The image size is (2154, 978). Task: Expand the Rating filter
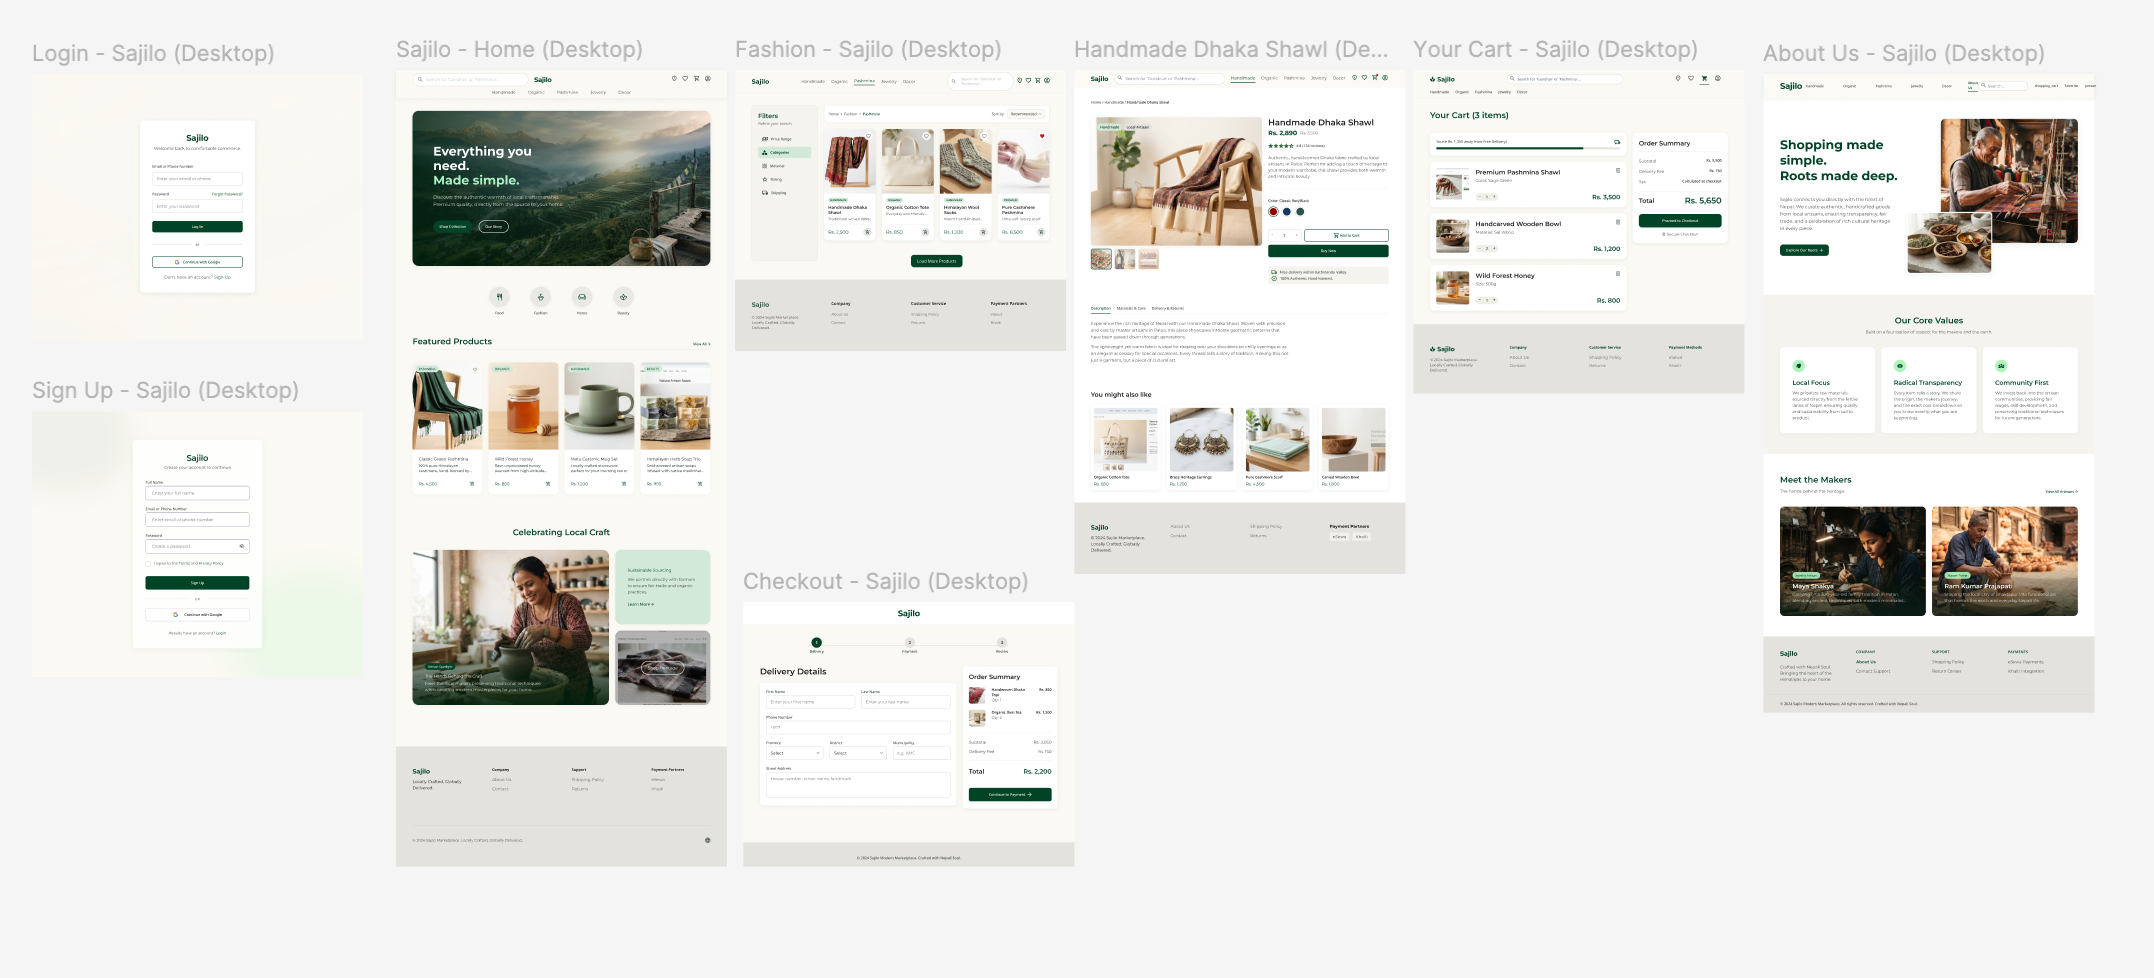pos(785,179)
